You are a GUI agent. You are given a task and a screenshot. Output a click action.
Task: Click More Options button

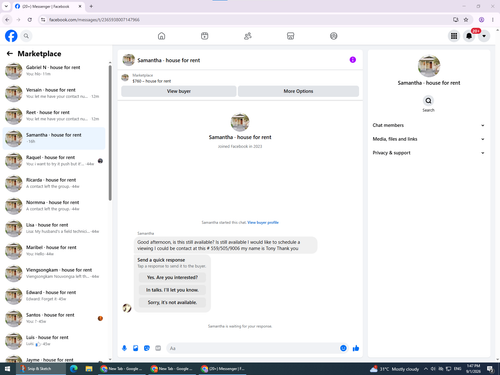[x=298, y=91]
